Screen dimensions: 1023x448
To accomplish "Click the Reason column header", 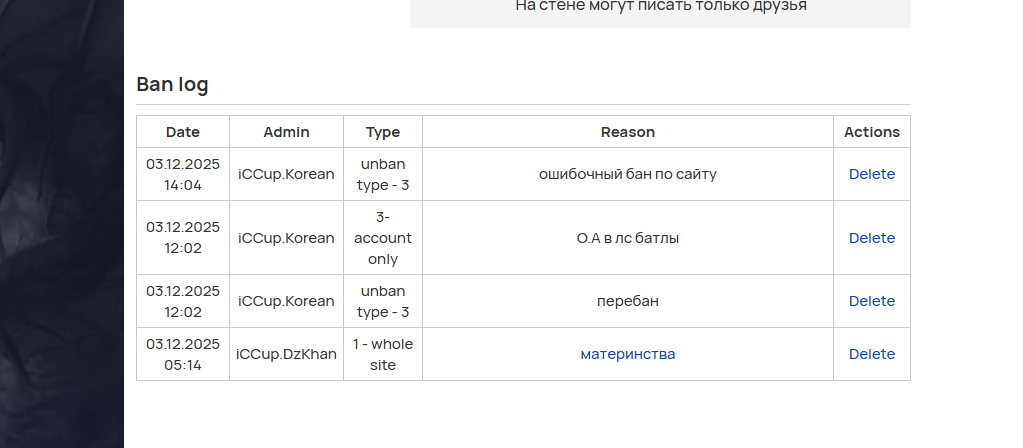I will (x=628, y=132).
